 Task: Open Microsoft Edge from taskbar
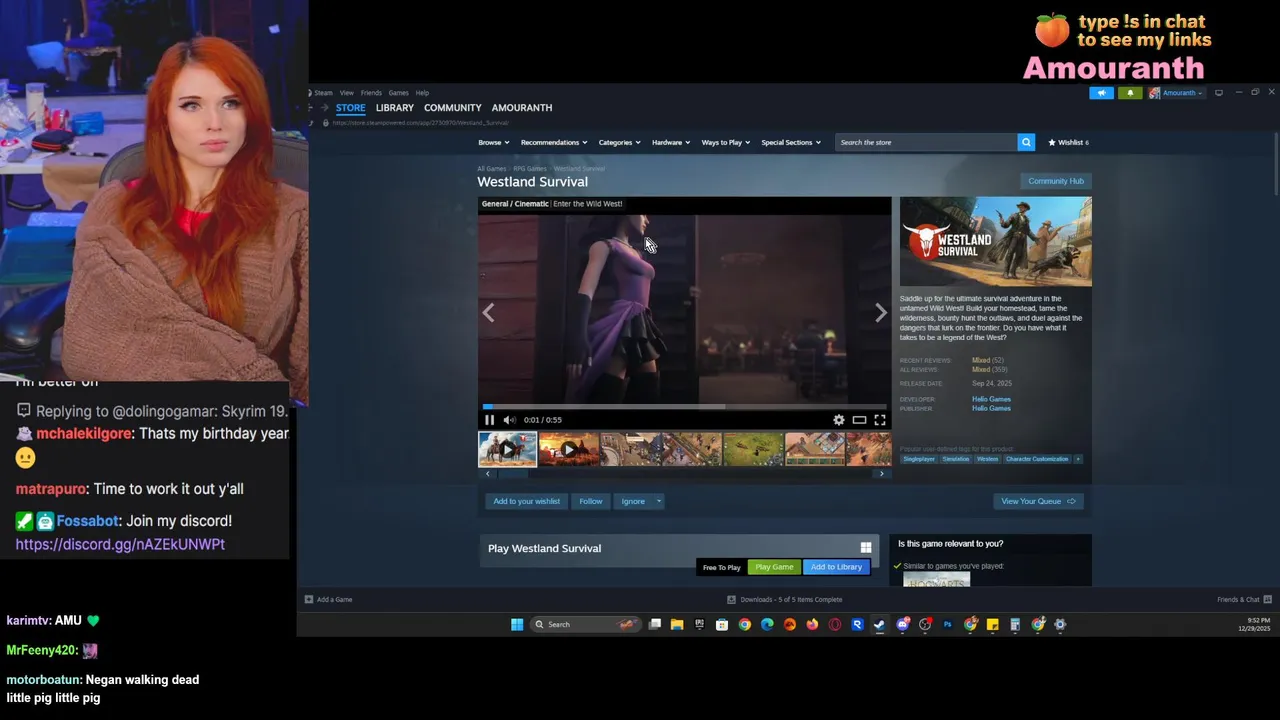coord(767,624)
